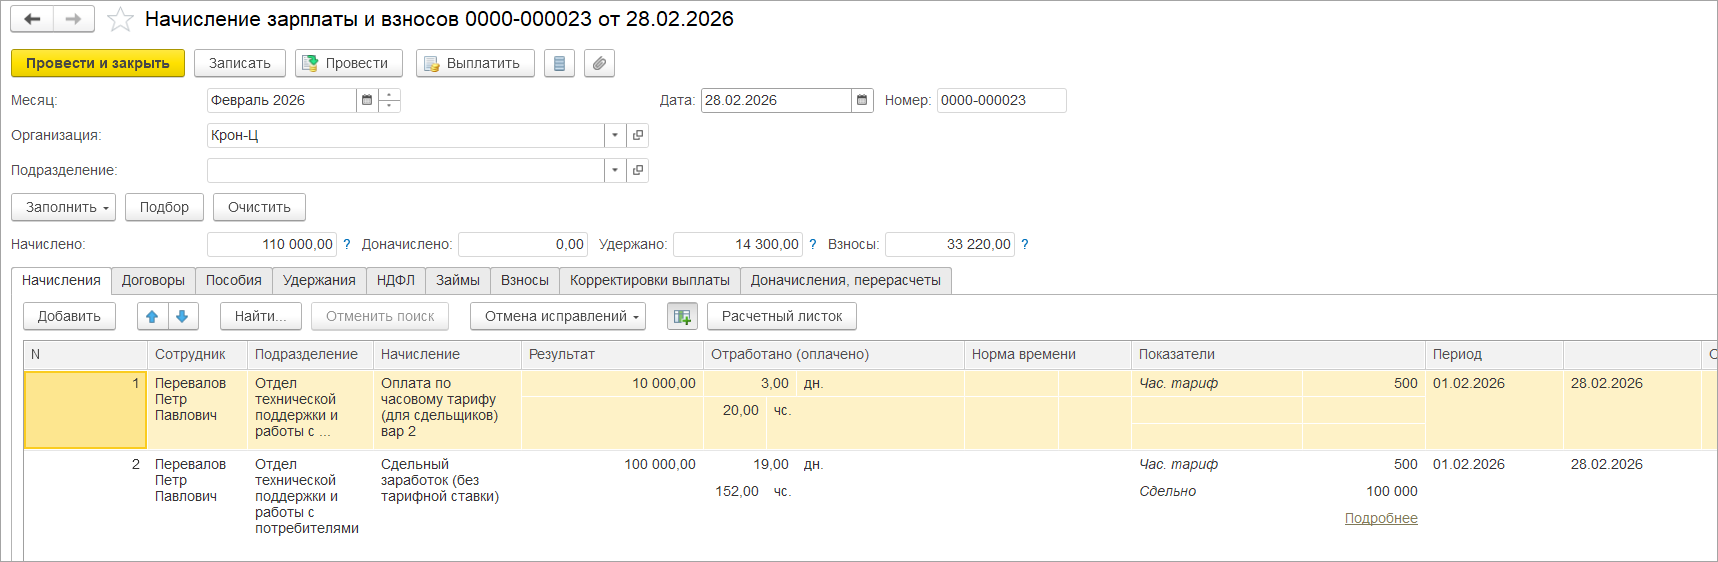Image resolution: width=1718 pixels, height=562 pixels.
Task: Move the selected row up with the blue arrow
Action: tap(152, 316)
